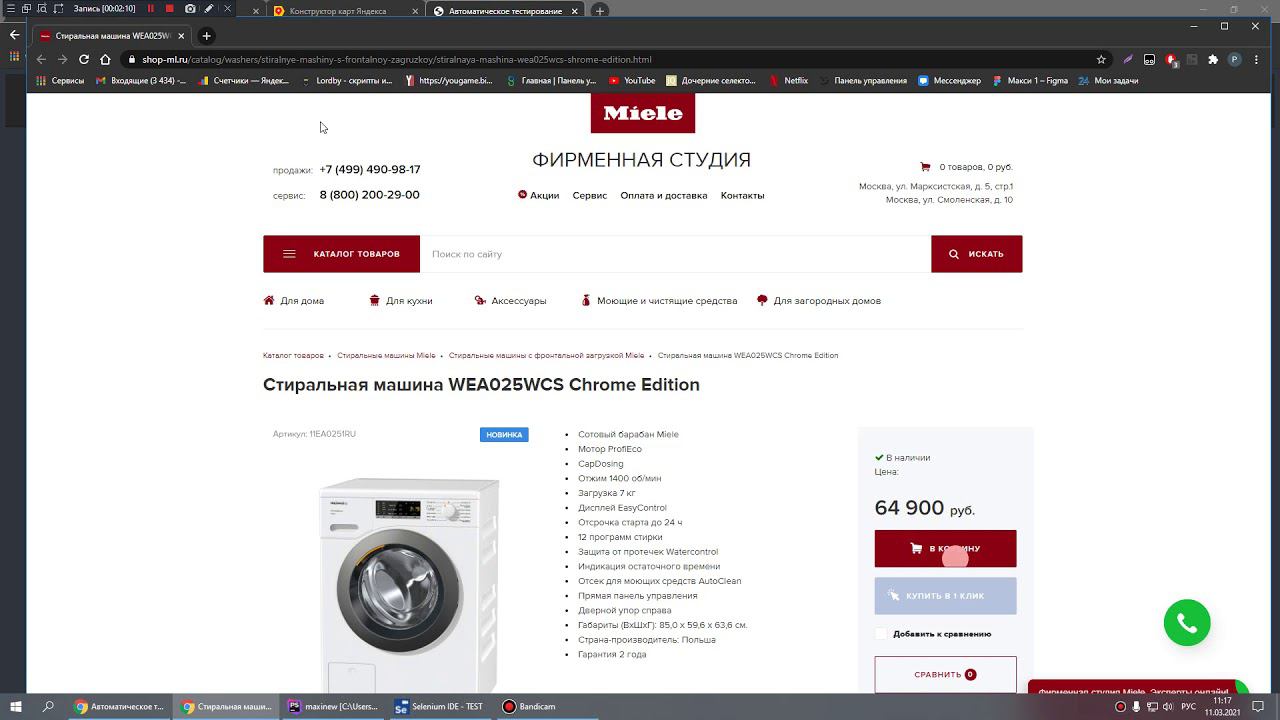Open Chrome three-dot menu

coord(1255,59)
